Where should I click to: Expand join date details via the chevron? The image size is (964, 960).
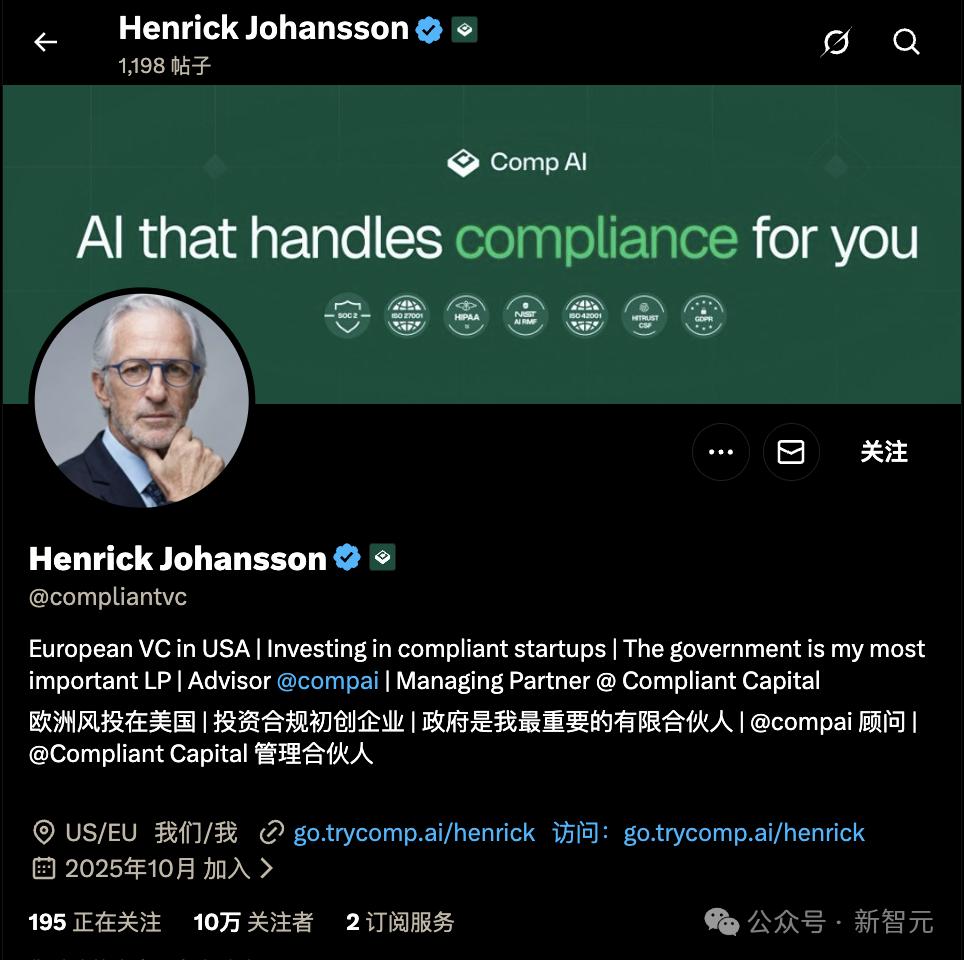tap(266, 868)
